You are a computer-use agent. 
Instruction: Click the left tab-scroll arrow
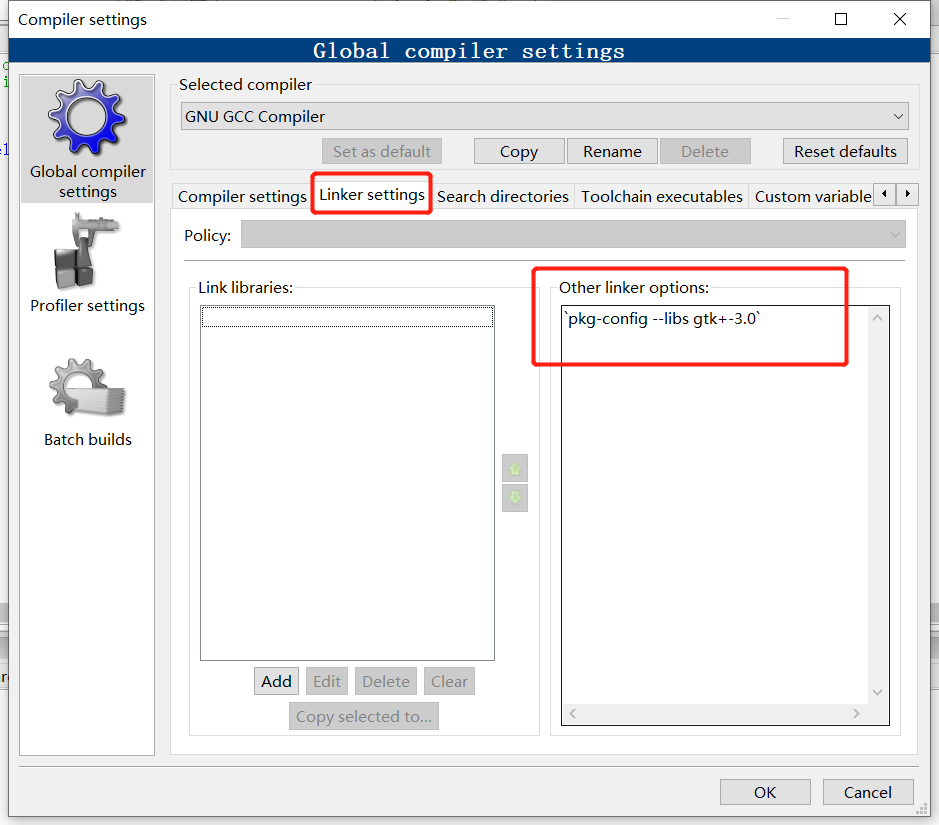(886, 194)
